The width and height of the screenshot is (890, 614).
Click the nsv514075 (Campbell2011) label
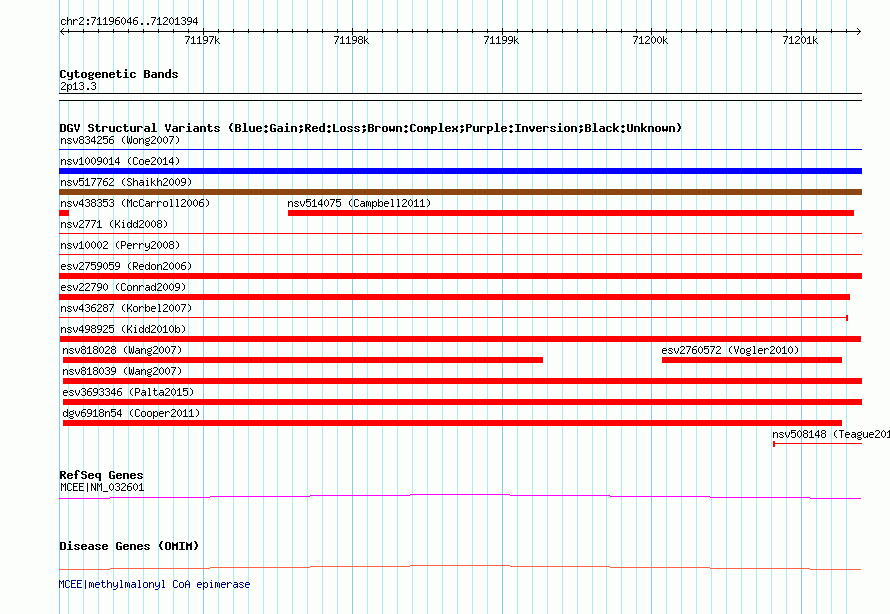[x=358, y=203]
